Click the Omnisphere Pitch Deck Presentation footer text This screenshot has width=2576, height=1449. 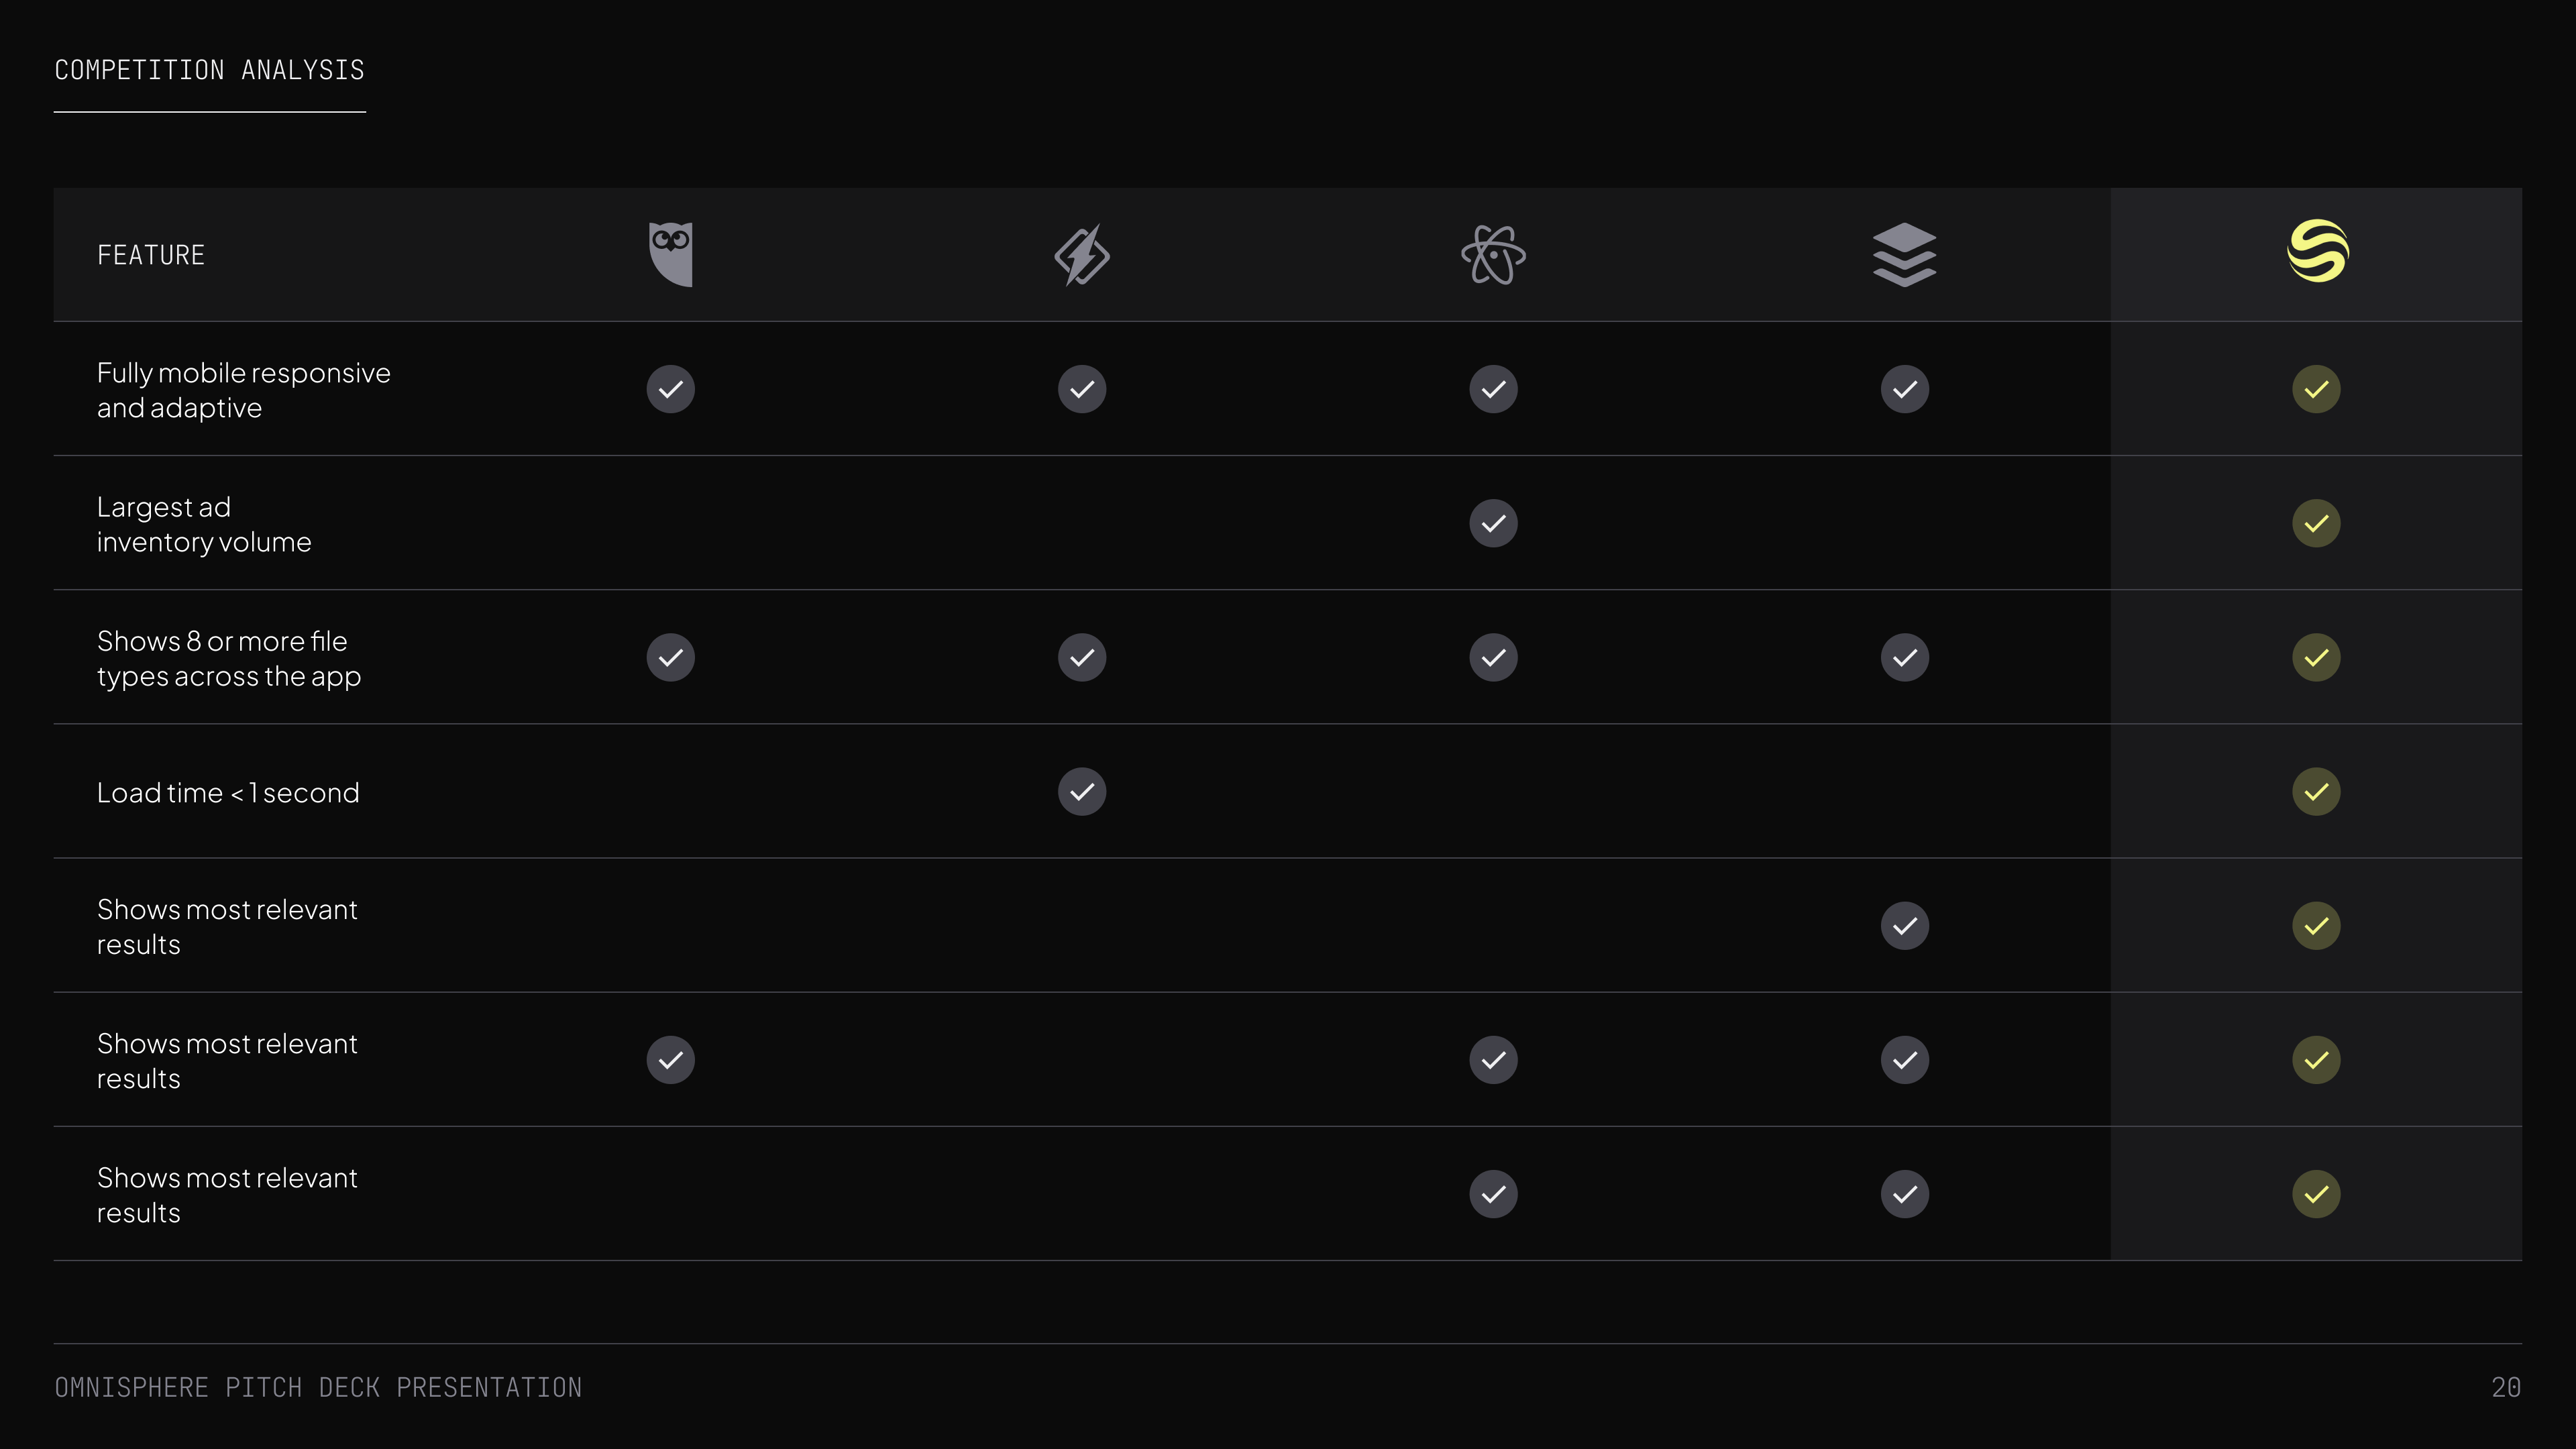click(x=318, y=1387)
